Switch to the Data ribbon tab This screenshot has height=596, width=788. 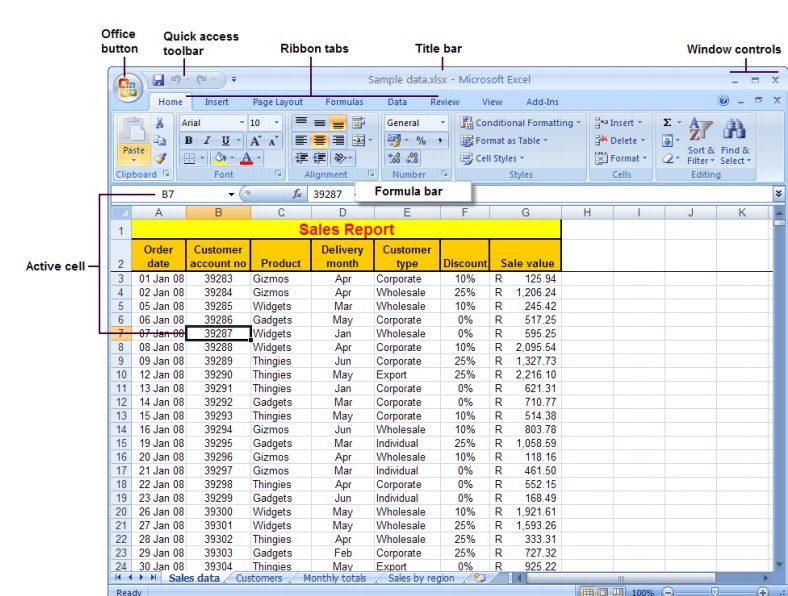[x=397, y=102]
